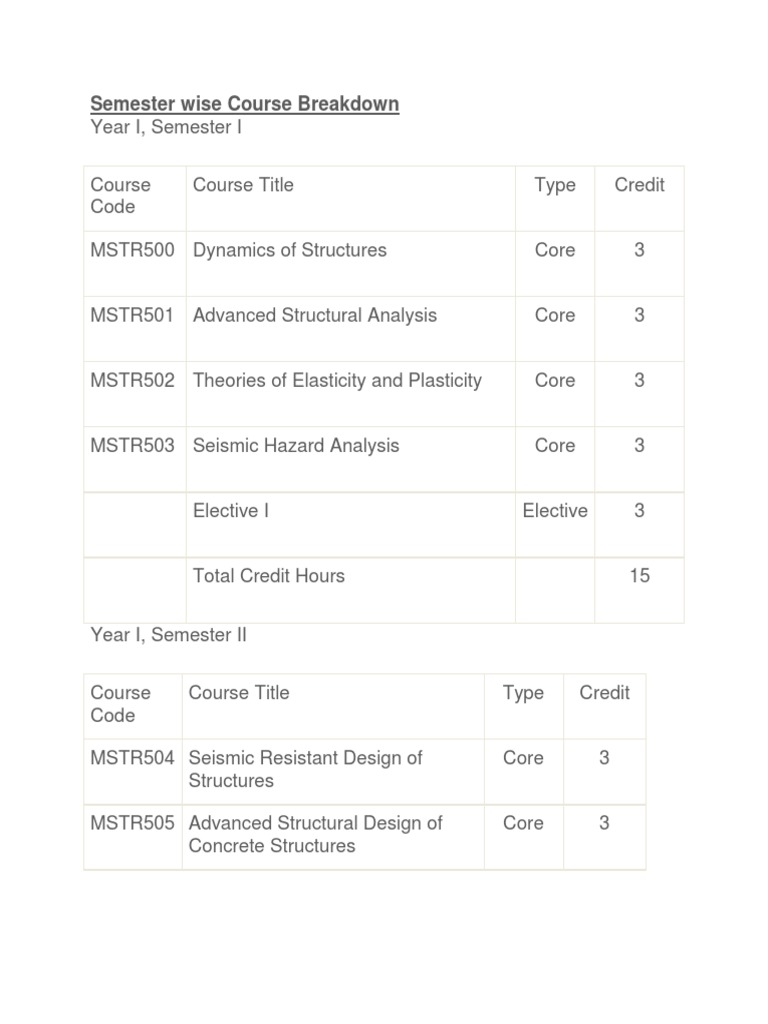
Task: Click "Theories of Elasticity and Plasticity" title
Action: (337, 380)
